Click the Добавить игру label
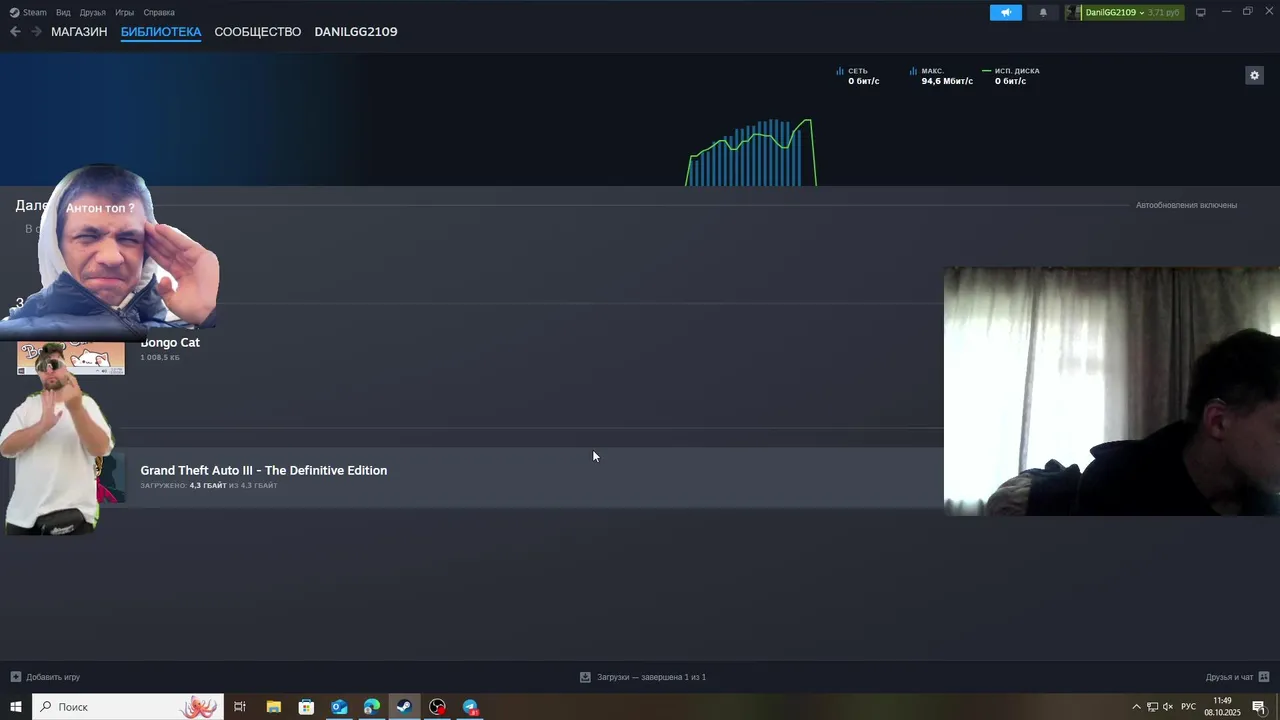 (x=53, y=677)
